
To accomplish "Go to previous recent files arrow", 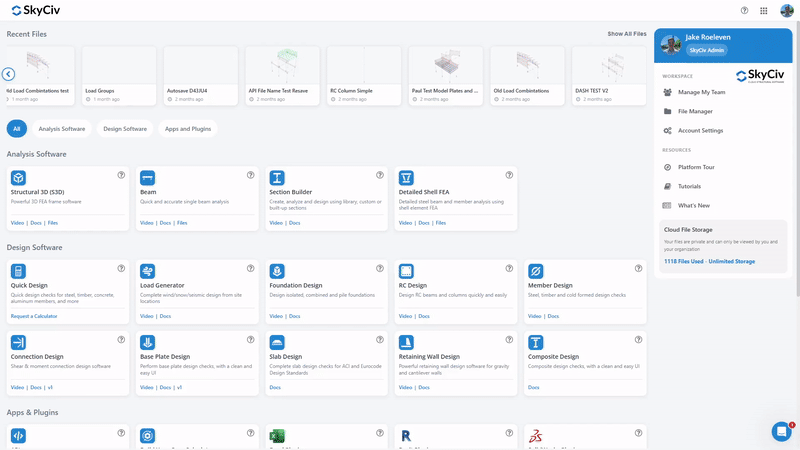I will [x=8, y=74].
